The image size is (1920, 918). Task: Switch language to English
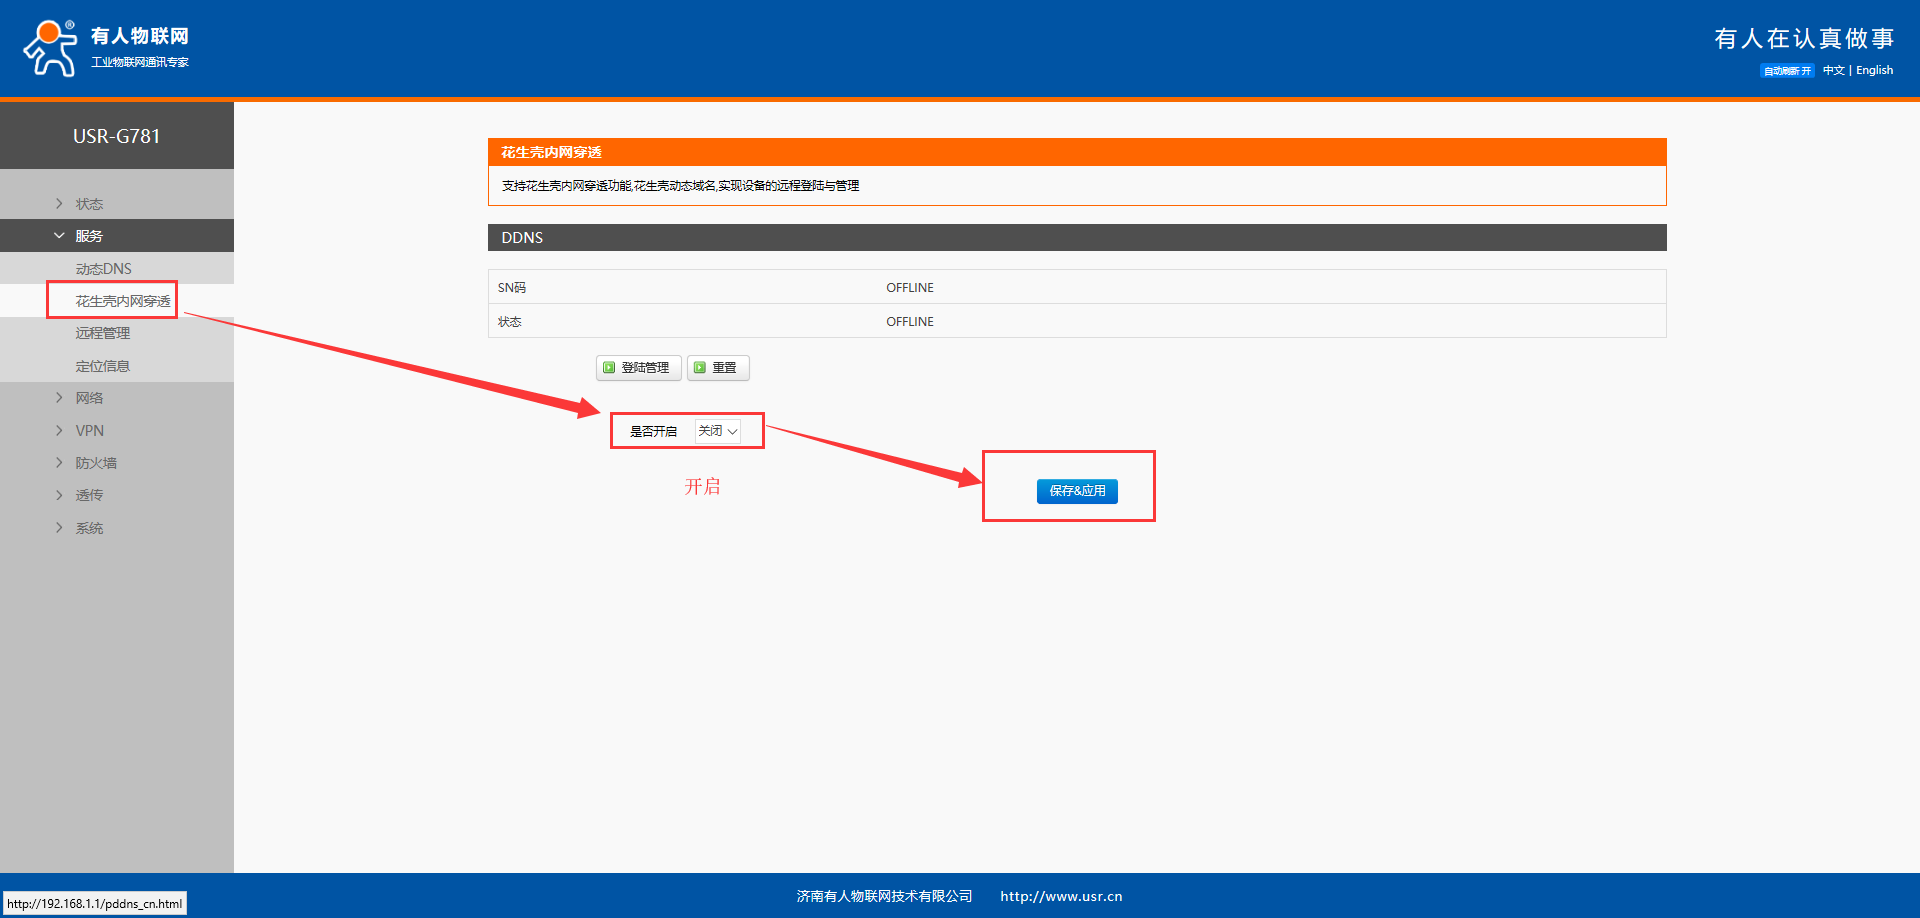point(1874,71)
